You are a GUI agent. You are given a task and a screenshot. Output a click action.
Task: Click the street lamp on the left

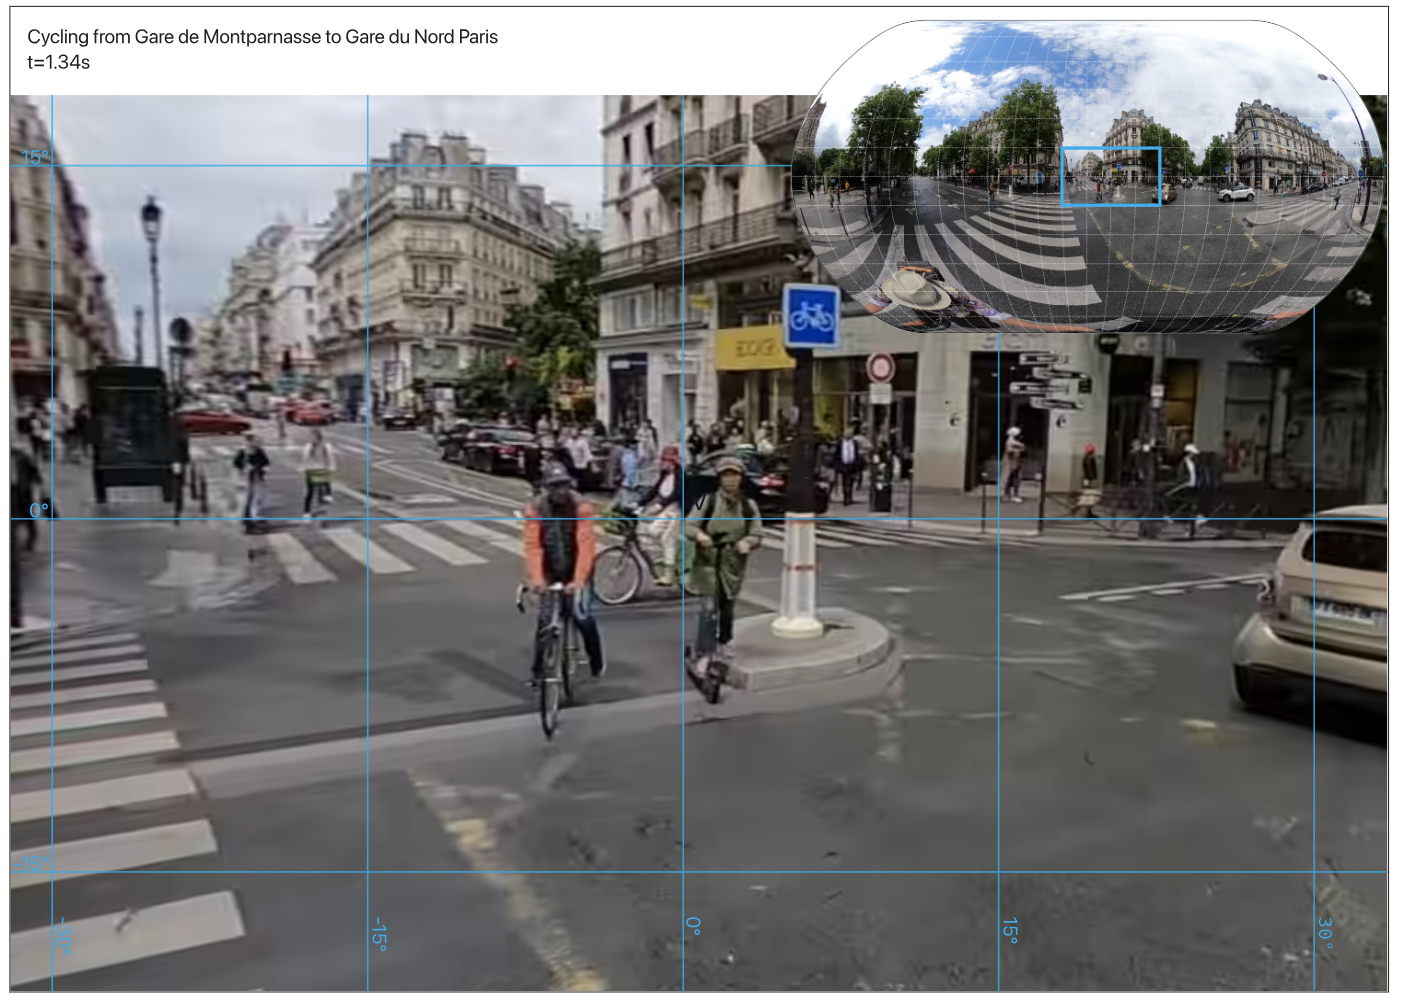tap(152, 280)
